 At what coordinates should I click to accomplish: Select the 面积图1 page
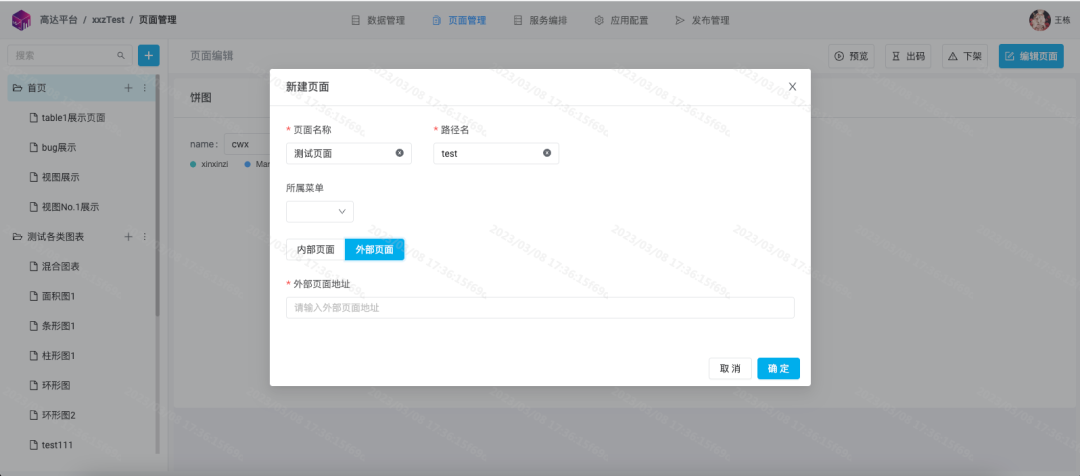(x=58, y=296)
